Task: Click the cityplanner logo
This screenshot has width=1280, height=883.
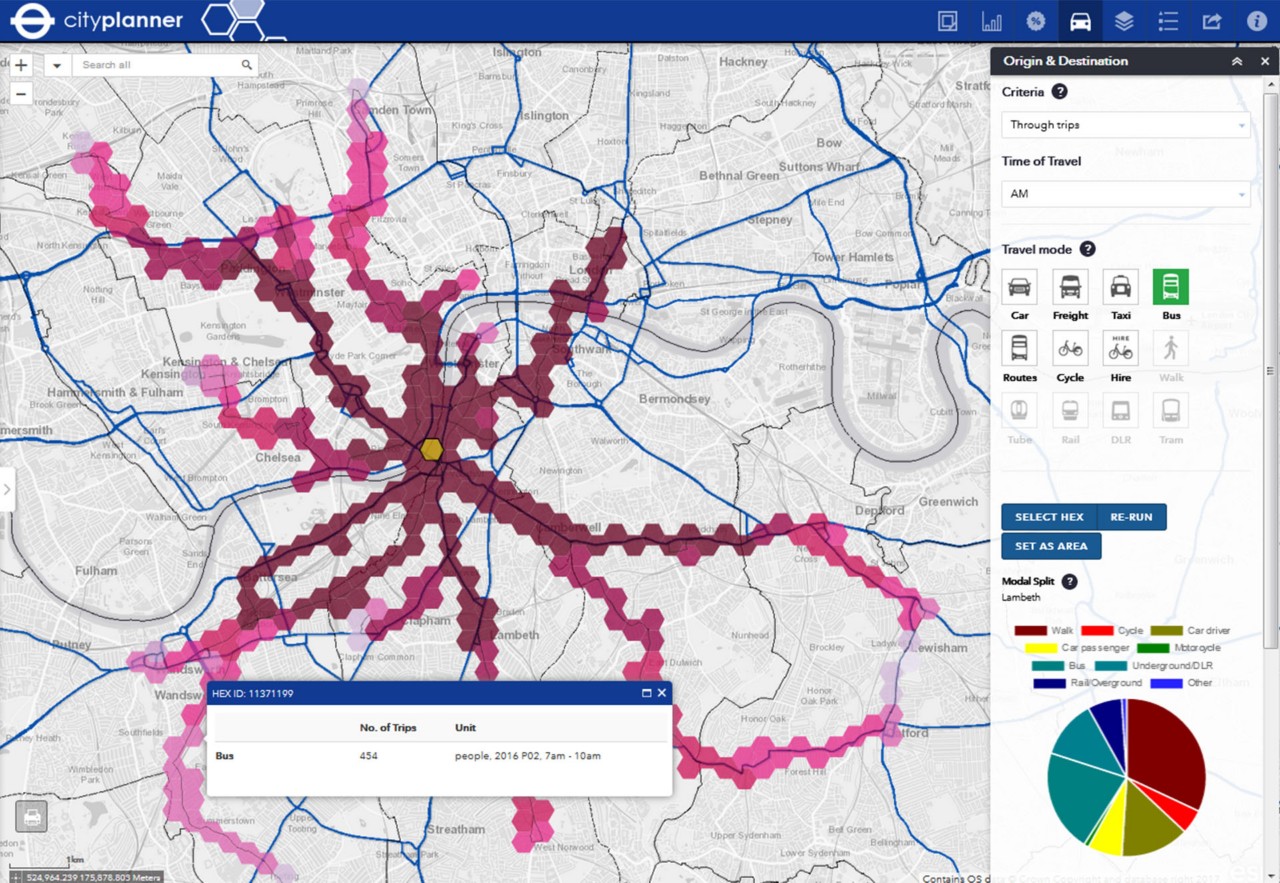Action: pos(97,20)
